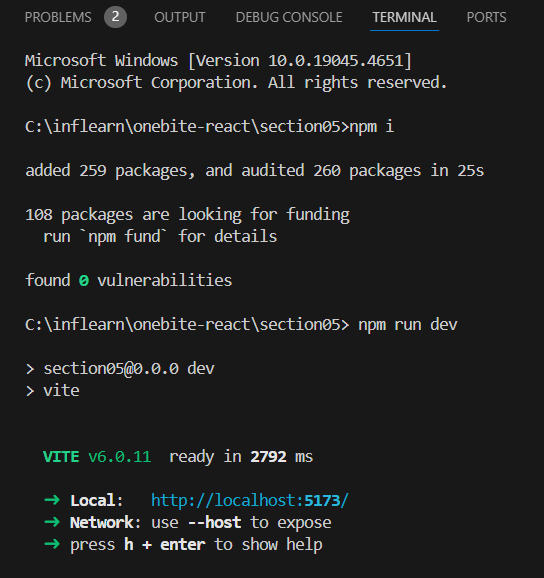
Task: Open the PROBLEMS panel tab
Action: tap(58, 17)
